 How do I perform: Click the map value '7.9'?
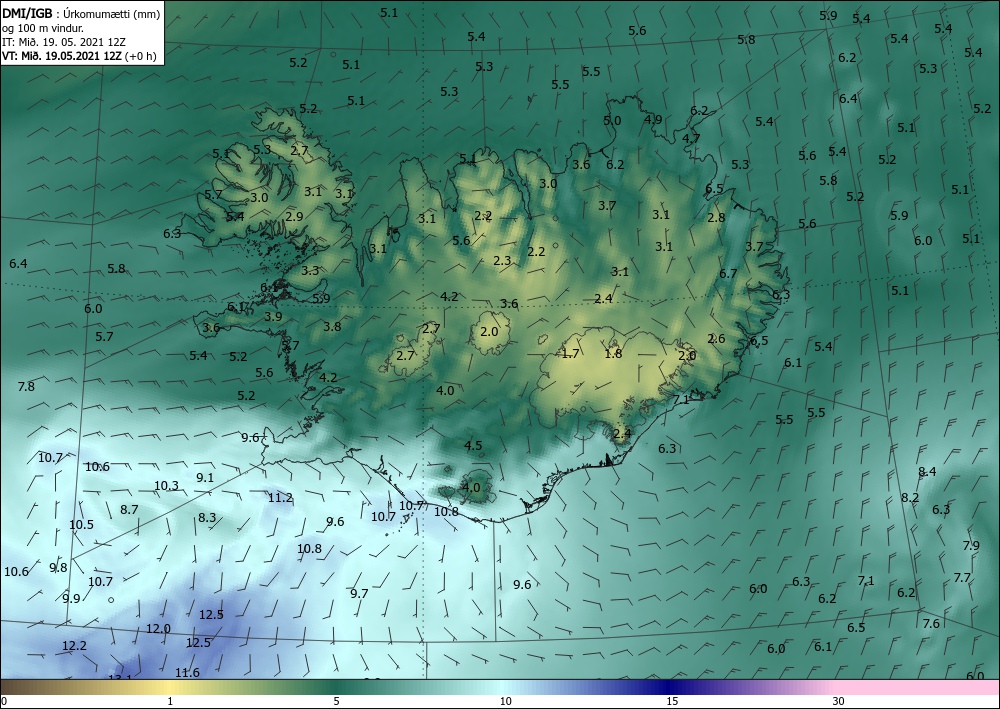971,546
